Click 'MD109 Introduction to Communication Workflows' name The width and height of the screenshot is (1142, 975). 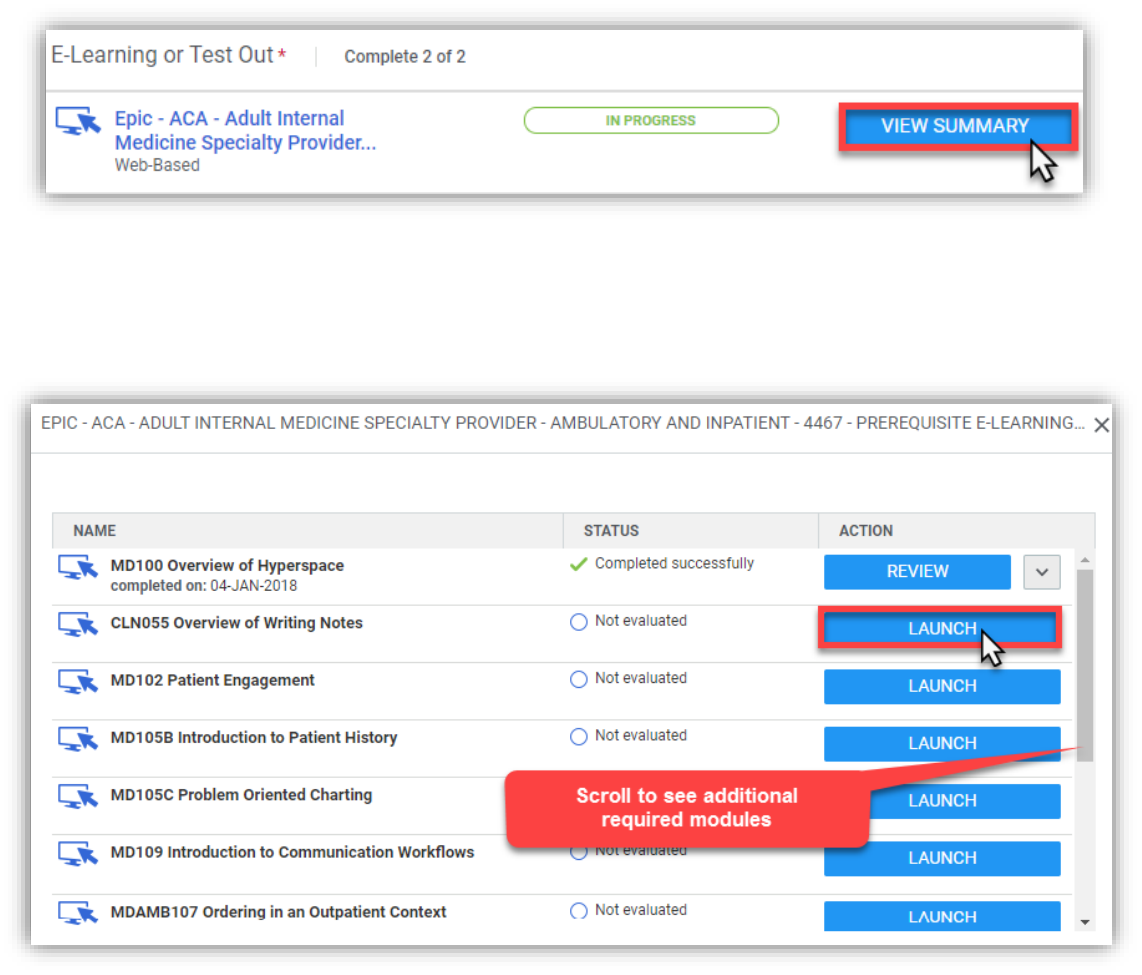(292, 853)
